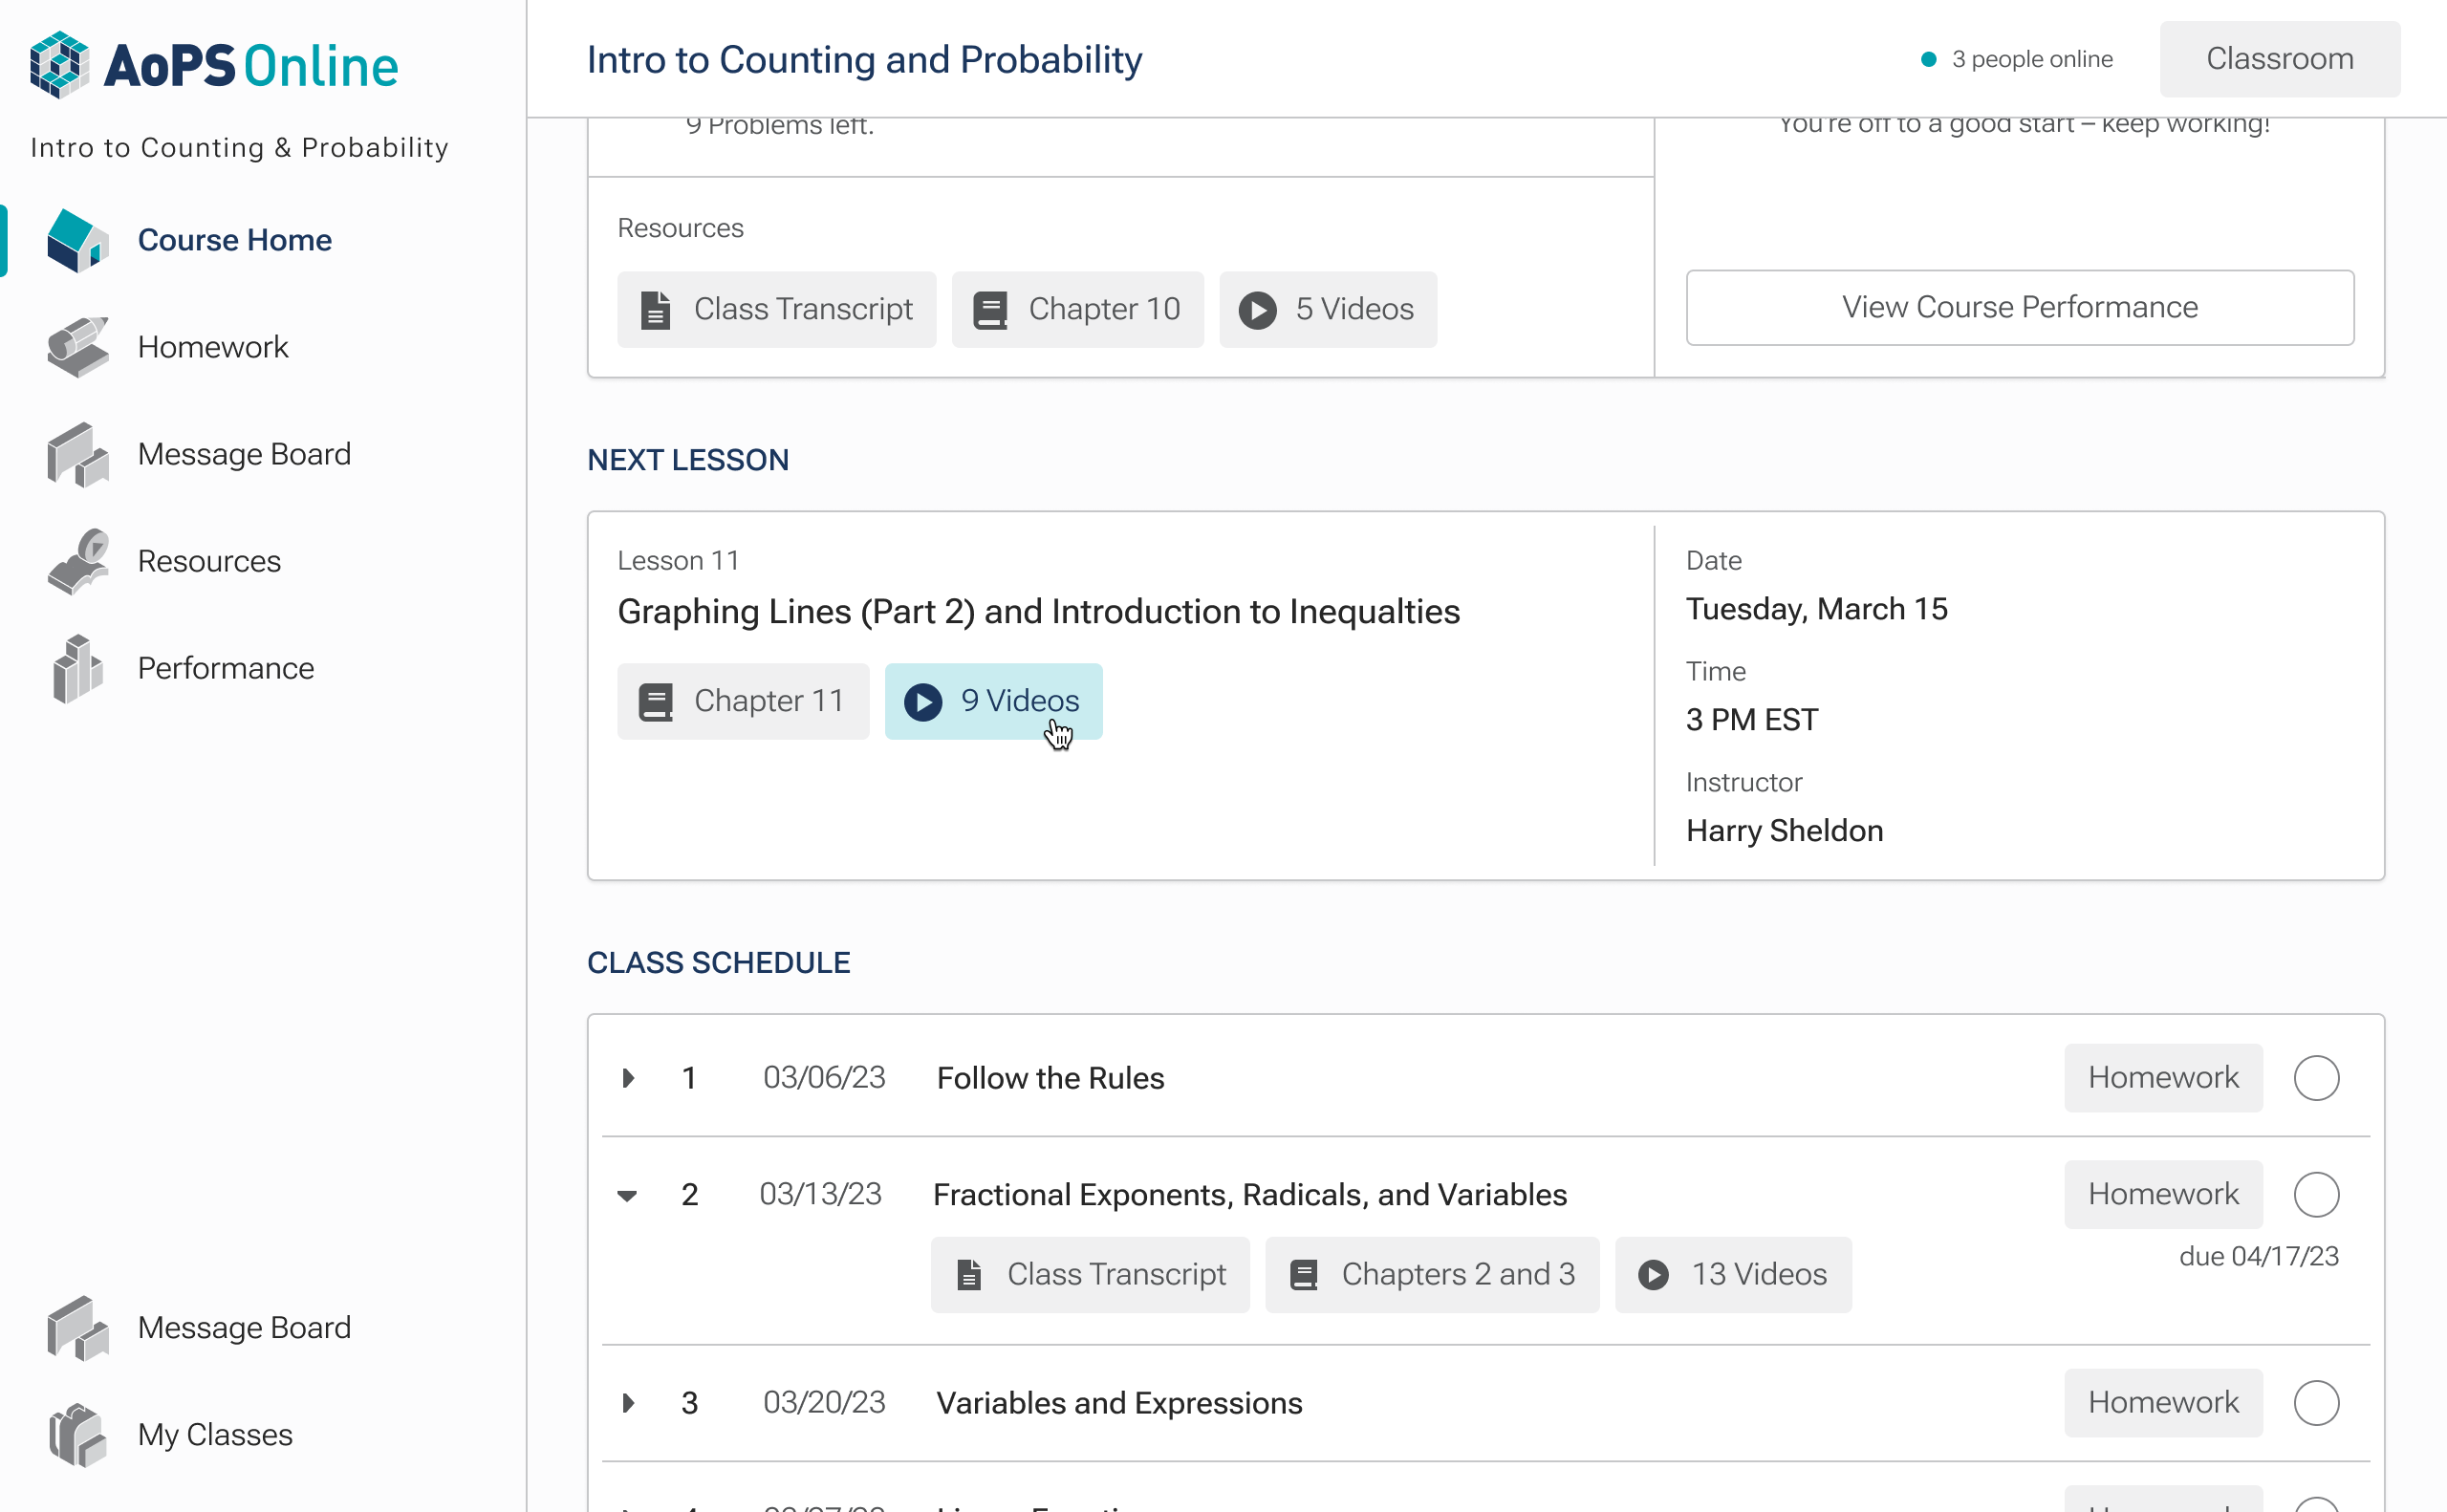Enter the Classroom
Screen dimensions: 2447x1512
pyautogui.click(x=2279, y=59)
